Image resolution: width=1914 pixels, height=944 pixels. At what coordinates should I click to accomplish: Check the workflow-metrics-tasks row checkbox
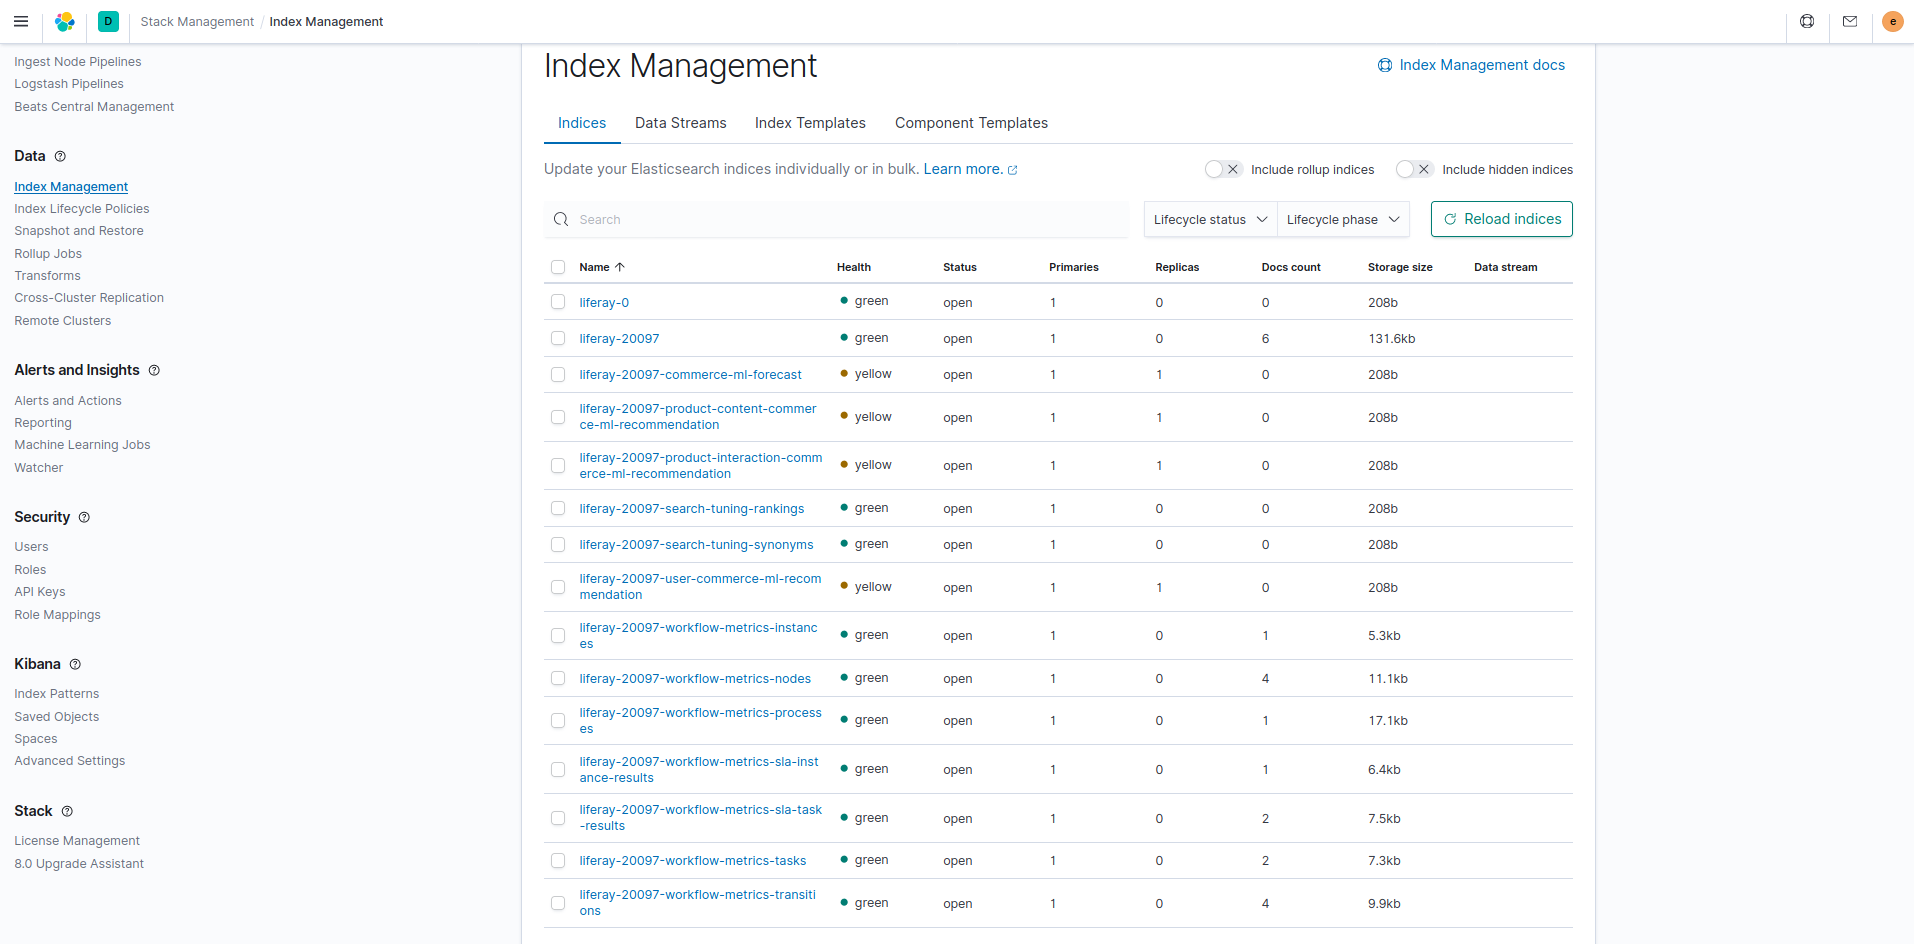[558, 860]
